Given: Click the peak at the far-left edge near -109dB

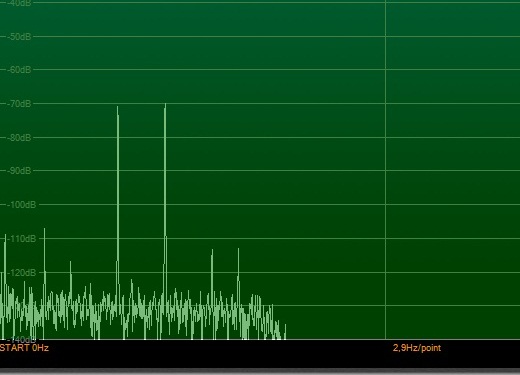Looking at the screenshot, I should click(5, 235).
